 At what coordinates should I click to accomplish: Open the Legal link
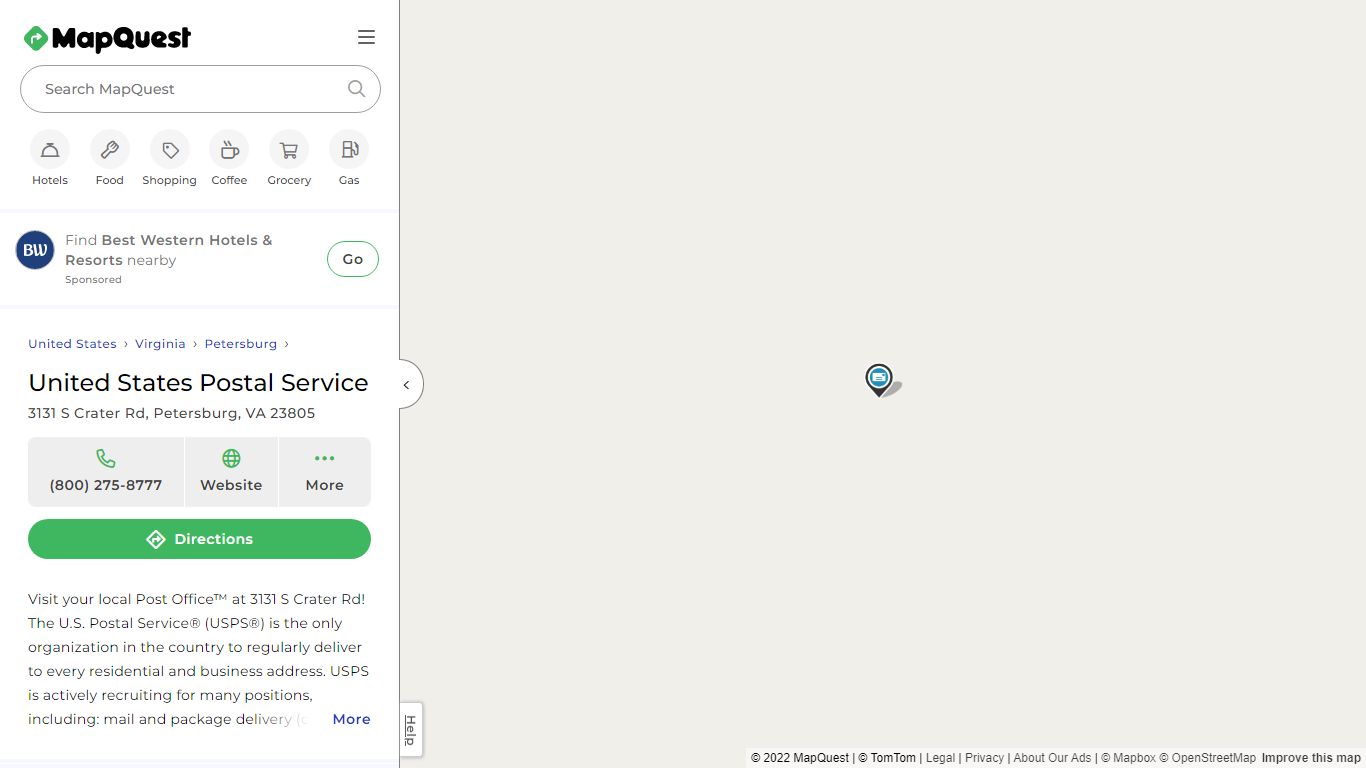coord(940,758)
